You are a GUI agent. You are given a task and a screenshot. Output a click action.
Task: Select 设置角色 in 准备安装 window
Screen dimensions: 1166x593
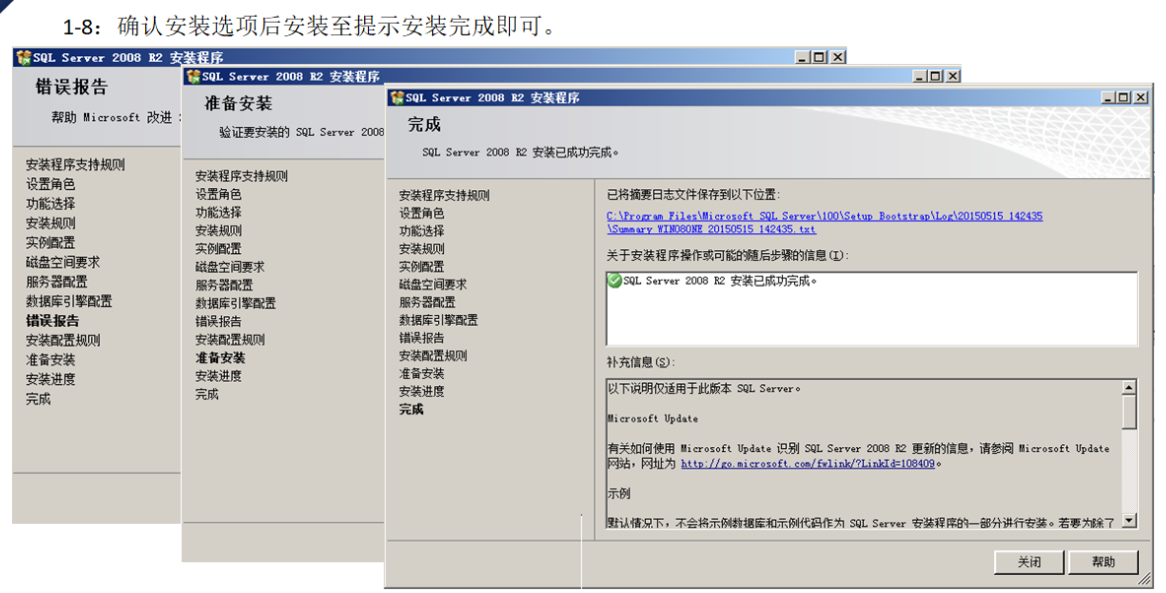(x=218, y=194)
